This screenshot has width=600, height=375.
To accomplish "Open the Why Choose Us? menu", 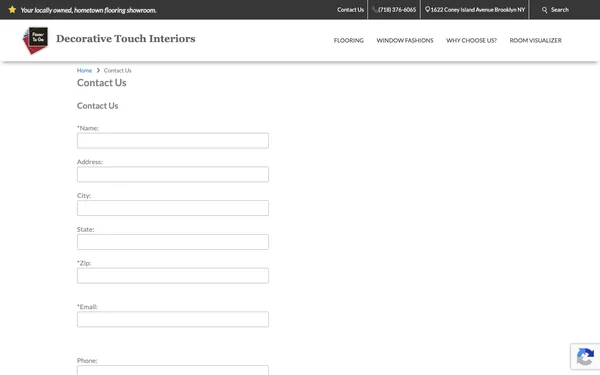I will point(471,40).
